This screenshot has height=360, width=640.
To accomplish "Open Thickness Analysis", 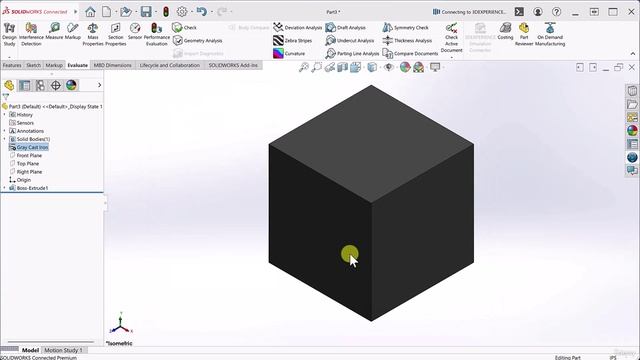I will click(407, 40).
